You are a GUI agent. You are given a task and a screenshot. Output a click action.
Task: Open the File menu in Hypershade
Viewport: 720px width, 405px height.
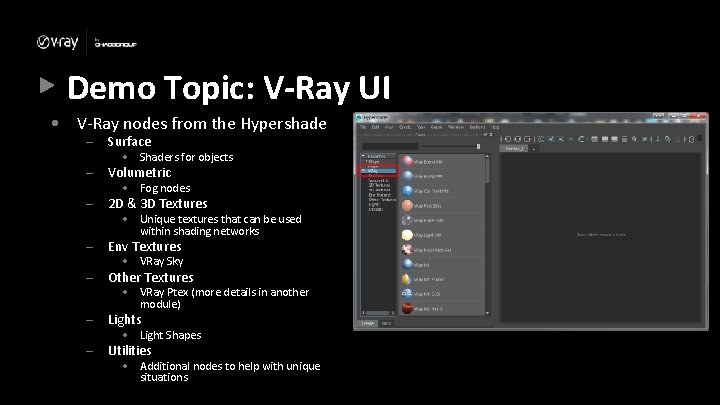coord(363,127)
